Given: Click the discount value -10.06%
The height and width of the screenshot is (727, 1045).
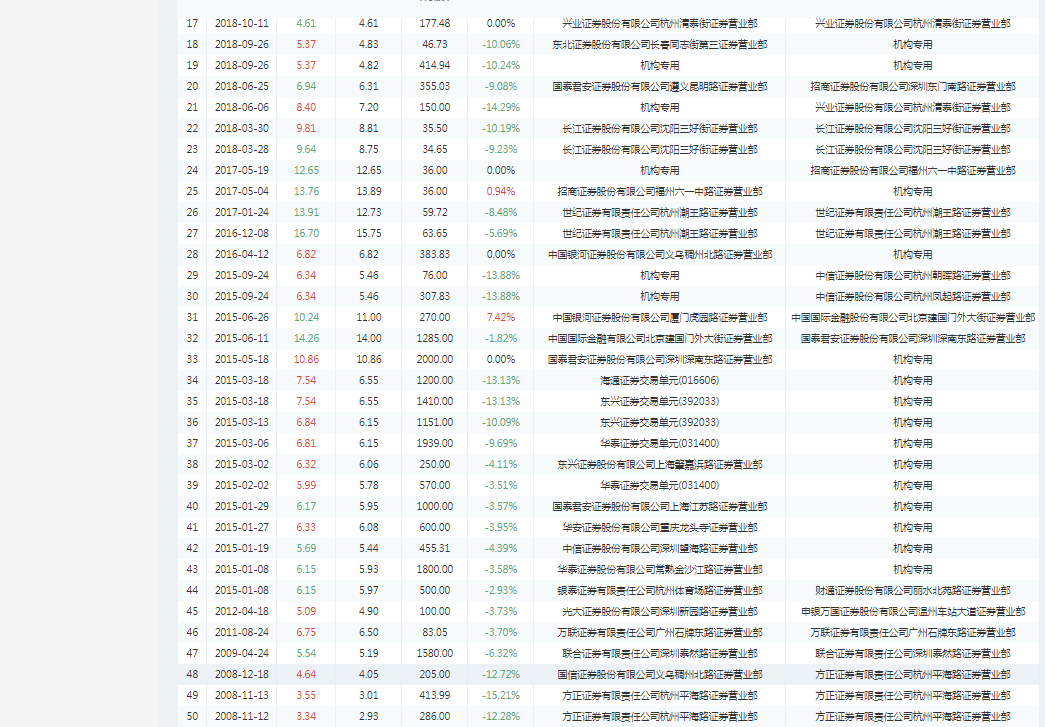Looking at the screenshot, I should pyautogui.click(x=501, y=44).
